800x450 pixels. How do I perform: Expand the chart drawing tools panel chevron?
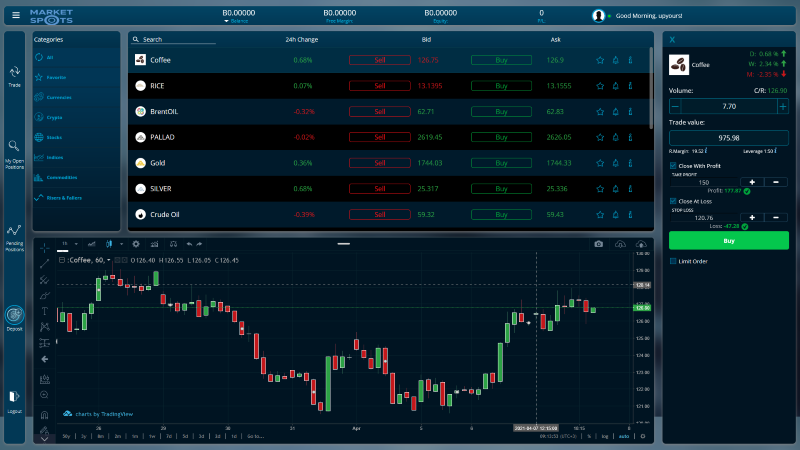(44, 439)
